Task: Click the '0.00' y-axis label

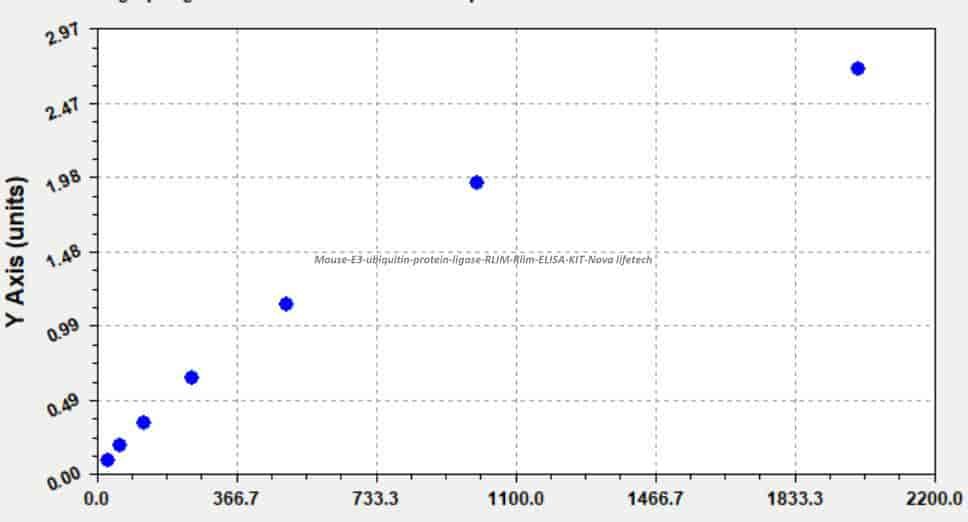Action: 64,478
